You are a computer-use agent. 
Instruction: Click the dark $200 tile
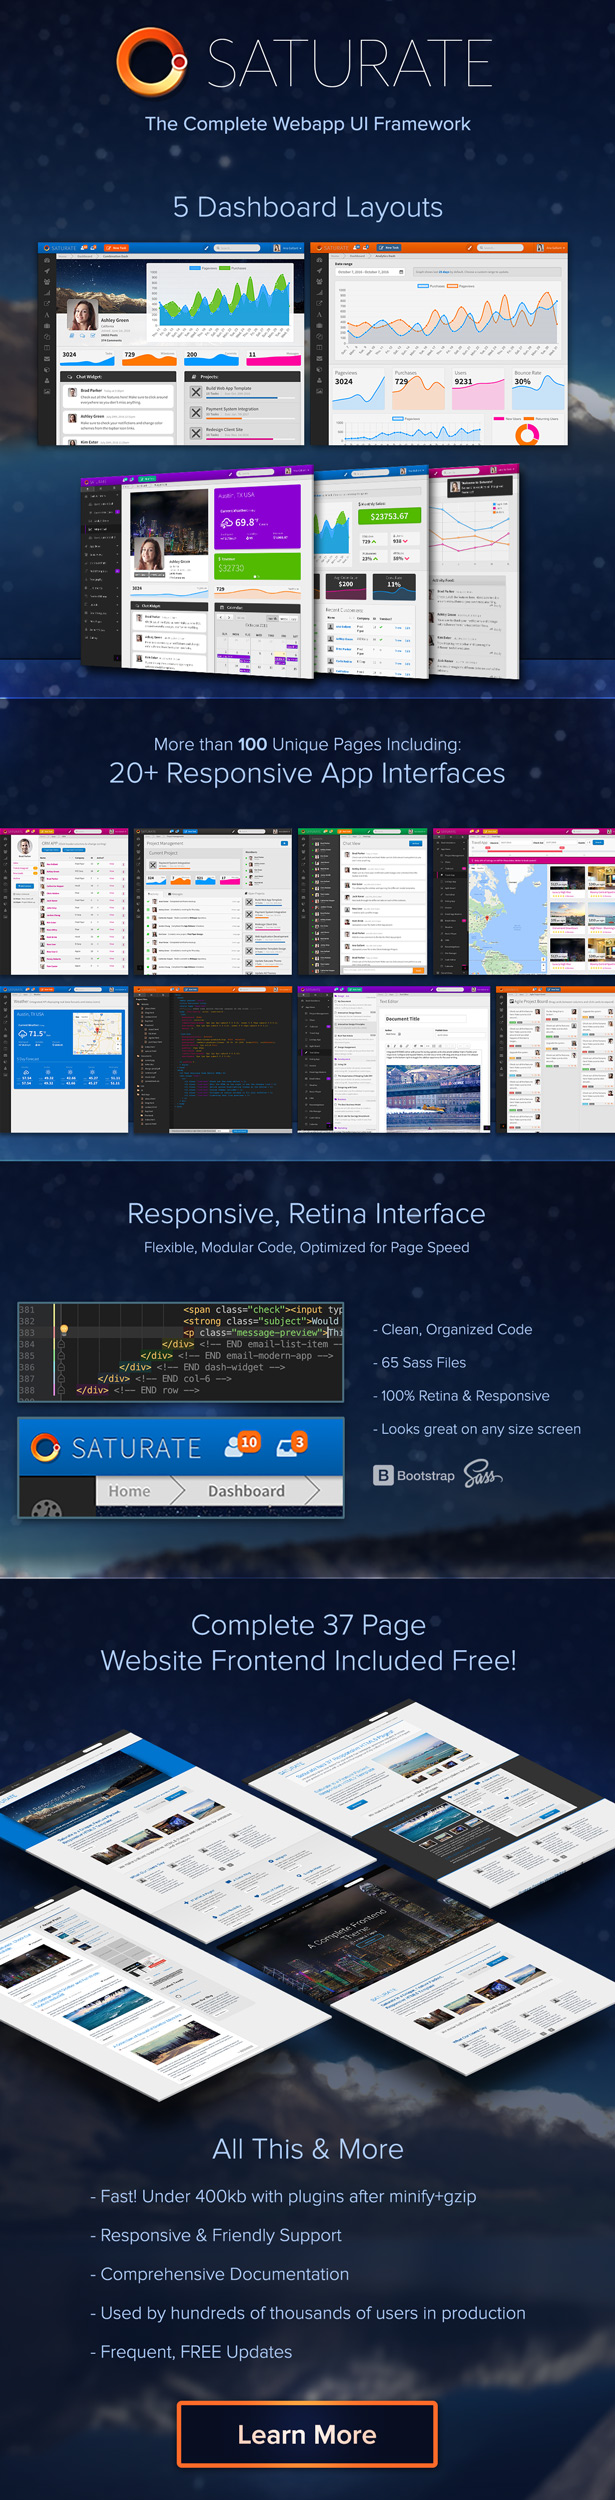(345, 587)
